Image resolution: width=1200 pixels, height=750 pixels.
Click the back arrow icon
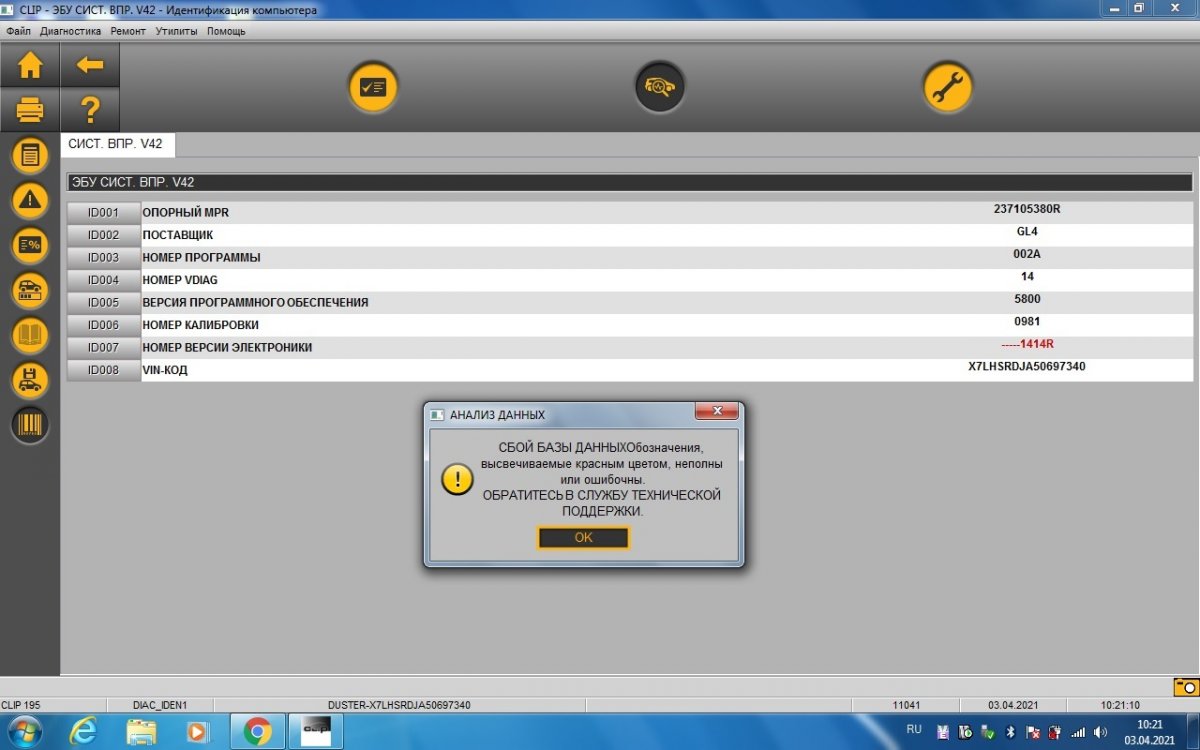click(90, 66)
